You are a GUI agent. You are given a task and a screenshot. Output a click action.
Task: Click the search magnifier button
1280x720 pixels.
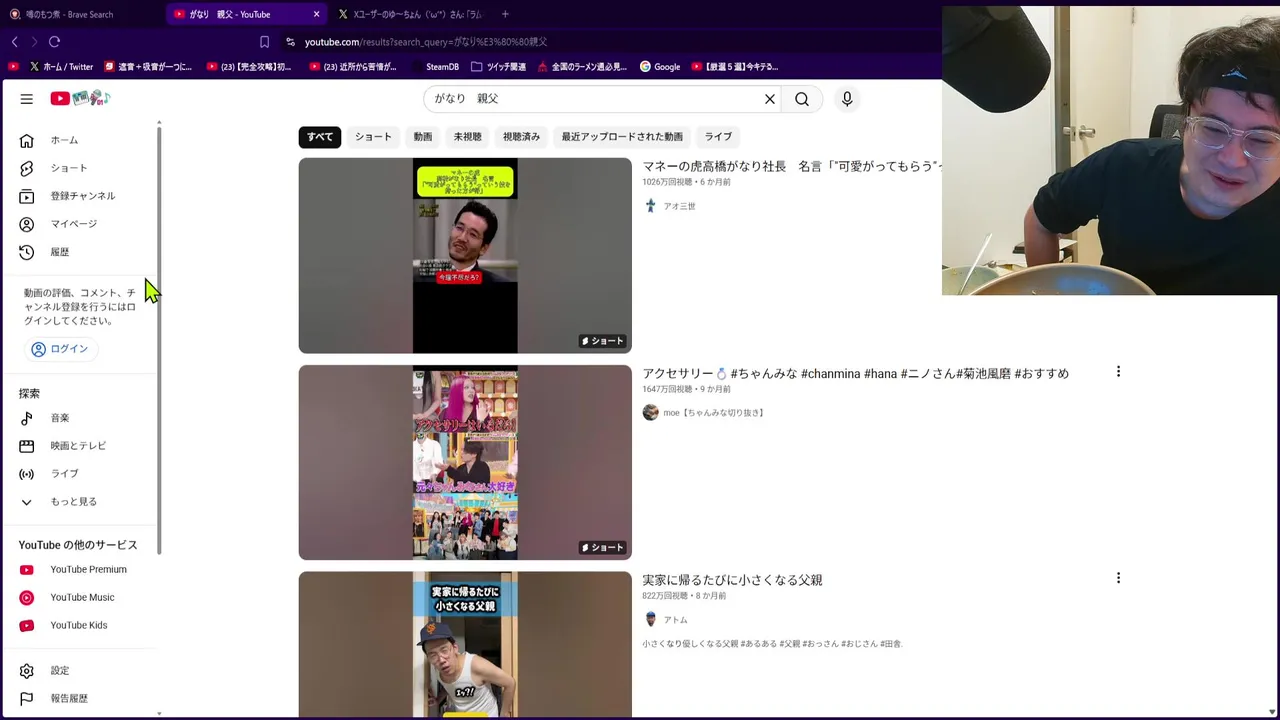click(802, 99)
